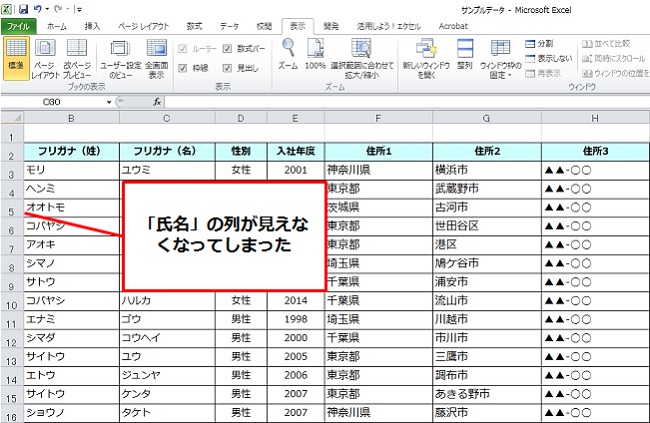Click 並べて比較 side-by-side compare

pos(606,44)
